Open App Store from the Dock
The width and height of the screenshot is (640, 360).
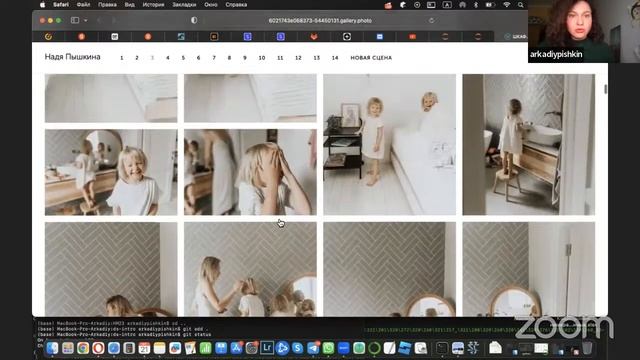point(236,348)
